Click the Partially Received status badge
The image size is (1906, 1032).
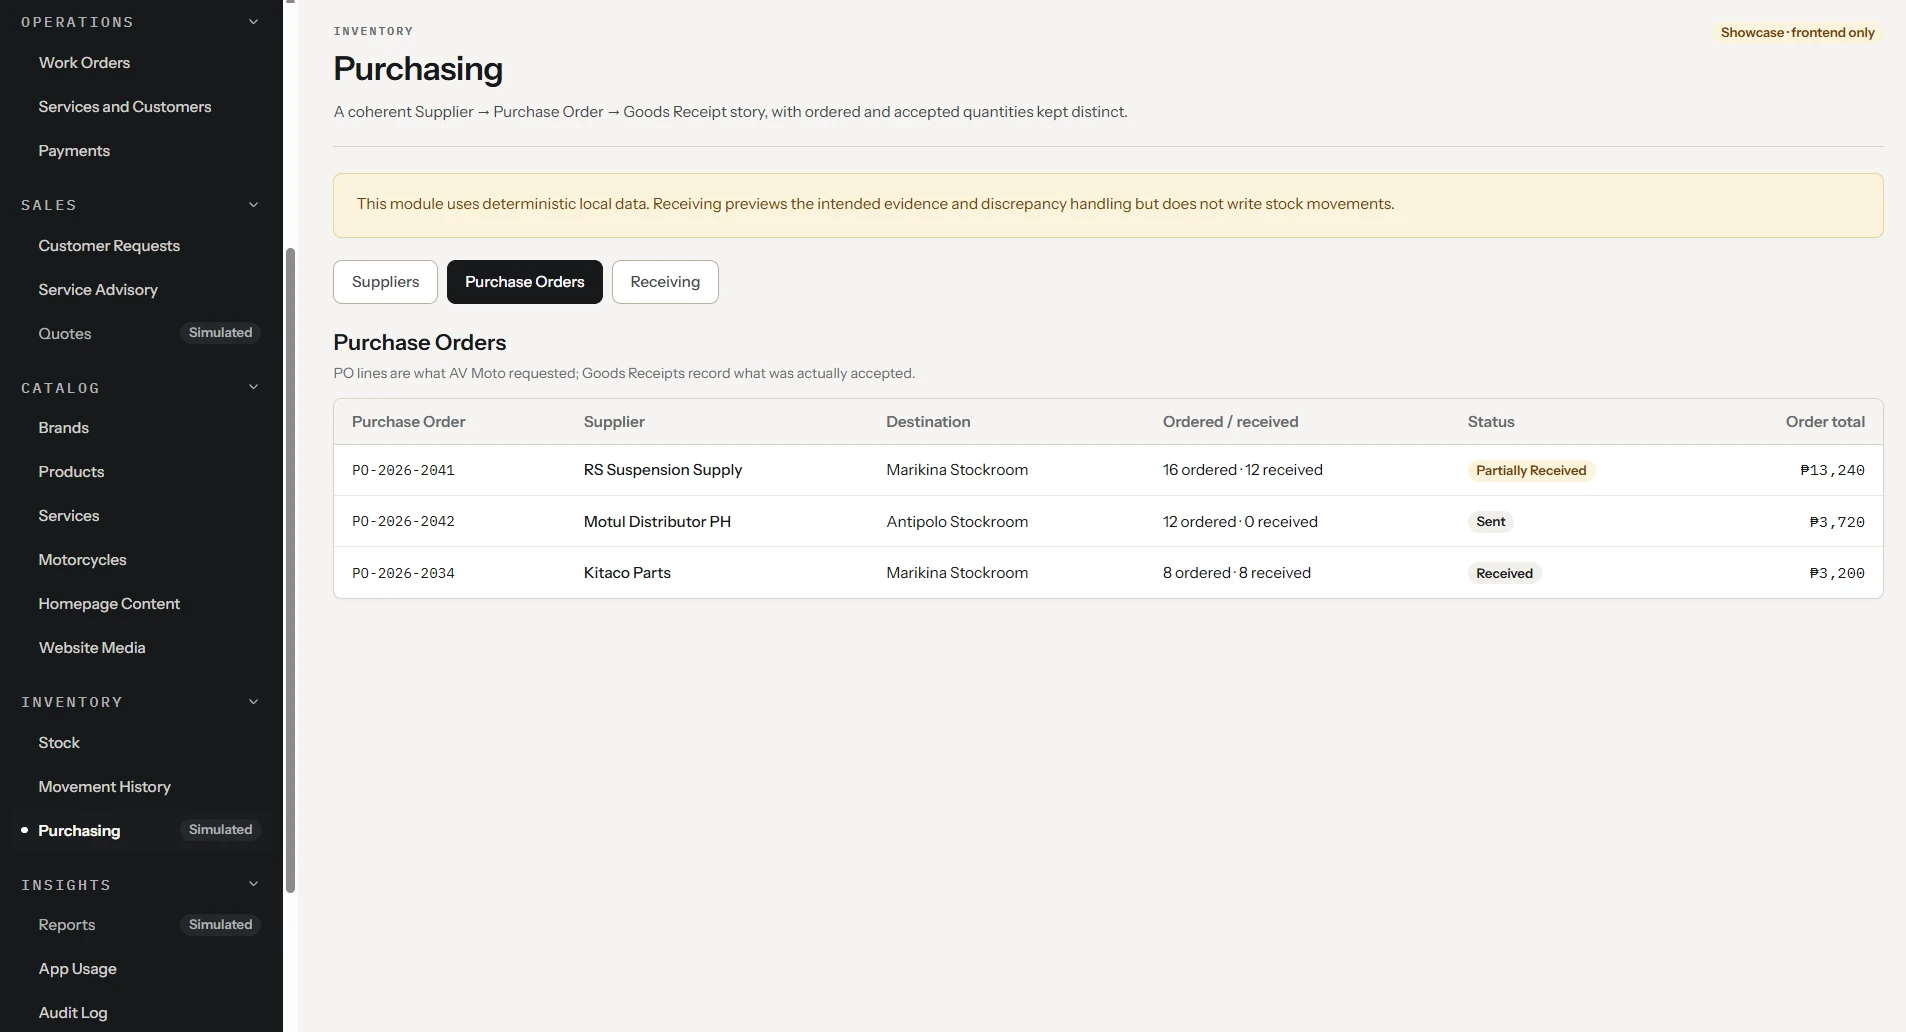[1531, 471]
